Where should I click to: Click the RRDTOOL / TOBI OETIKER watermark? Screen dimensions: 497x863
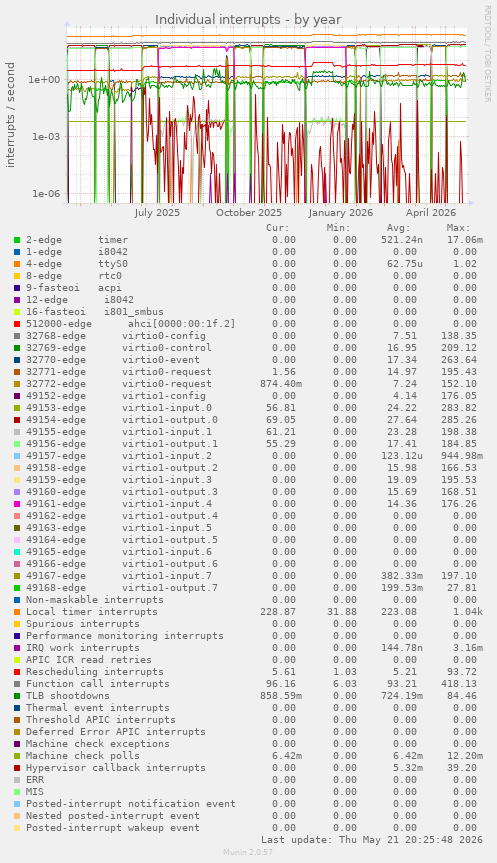pos(487,53)
